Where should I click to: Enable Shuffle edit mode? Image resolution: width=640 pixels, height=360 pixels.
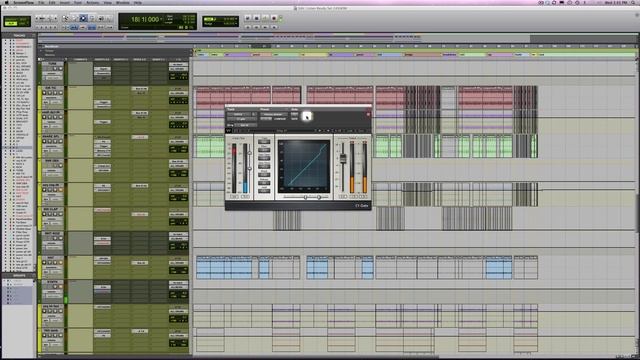11,19
